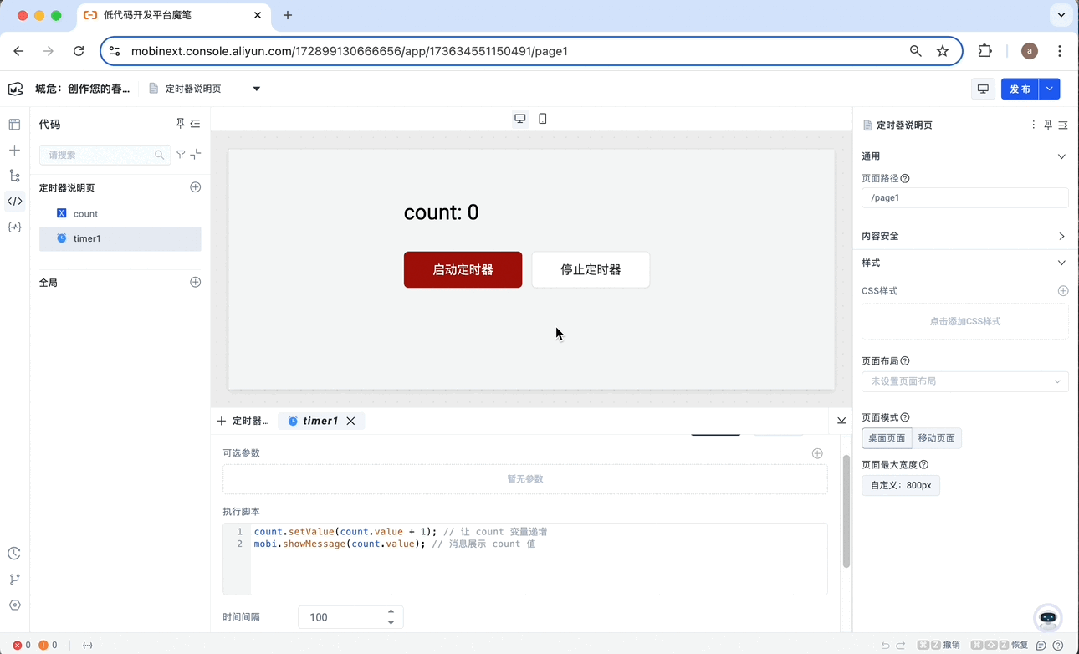Focus the 请搜索 code search field
The height and width of the screenshot is (654, 1079).
pyautogui.click(x=105, y=155)
